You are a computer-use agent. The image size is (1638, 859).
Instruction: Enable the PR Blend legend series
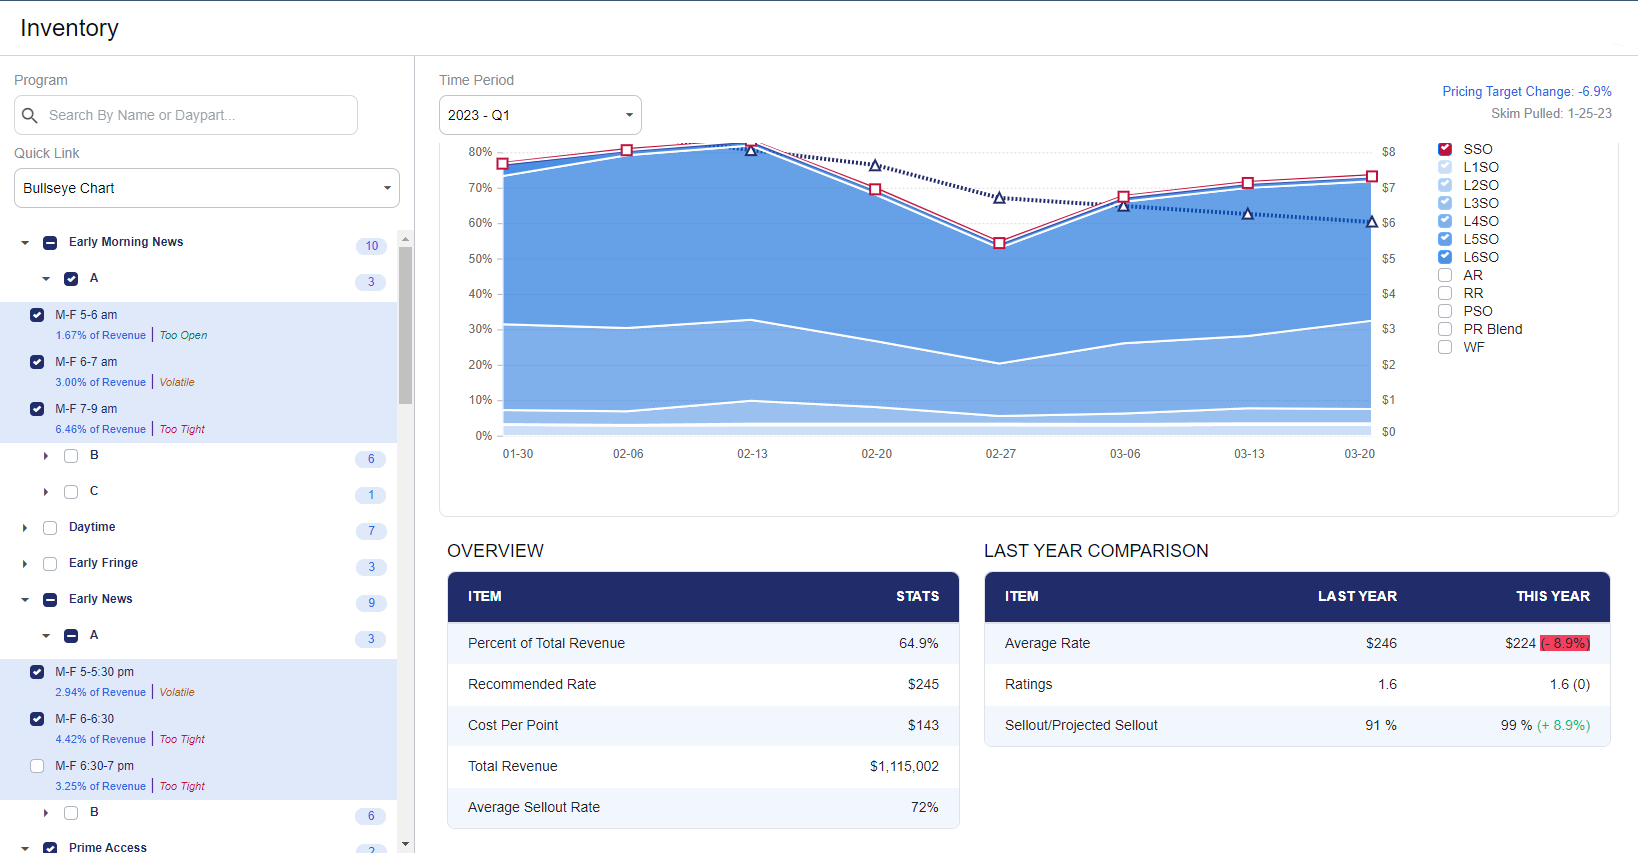[1445, 329]
